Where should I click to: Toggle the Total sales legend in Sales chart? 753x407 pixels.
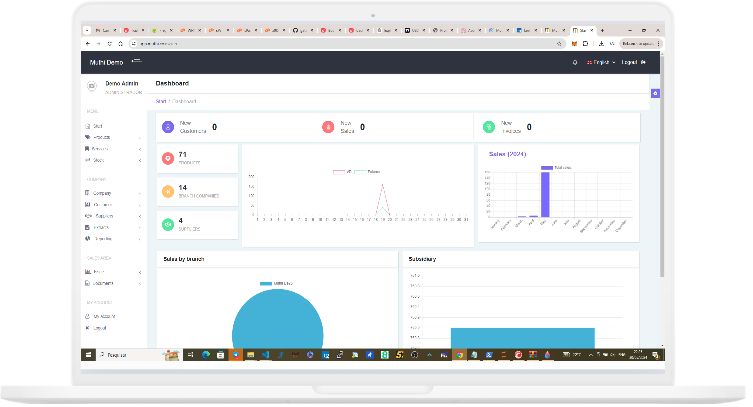tap(546, 167)
